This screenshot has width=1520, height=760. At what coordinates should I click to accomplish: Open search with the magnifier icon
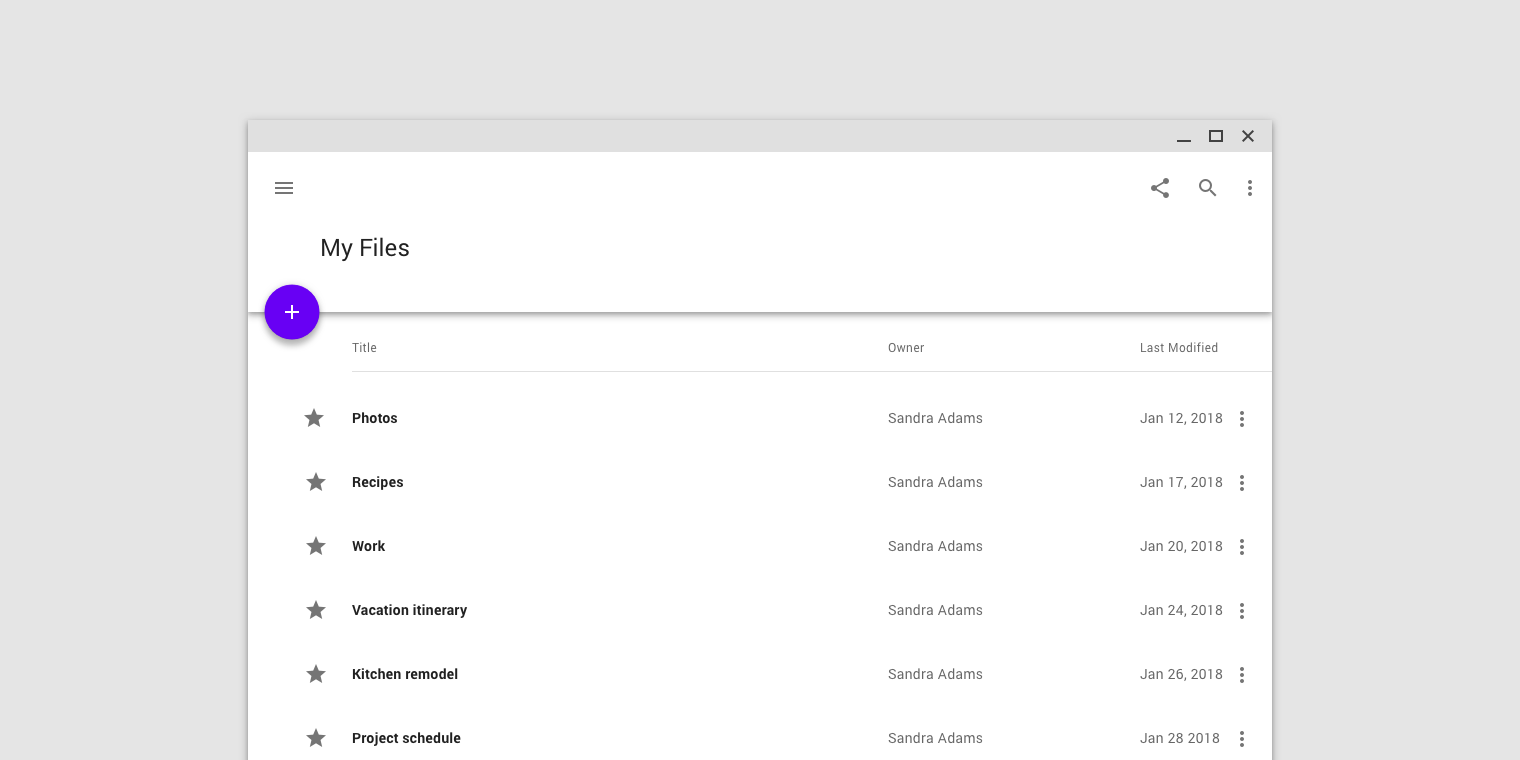(x=1208, y=188)
